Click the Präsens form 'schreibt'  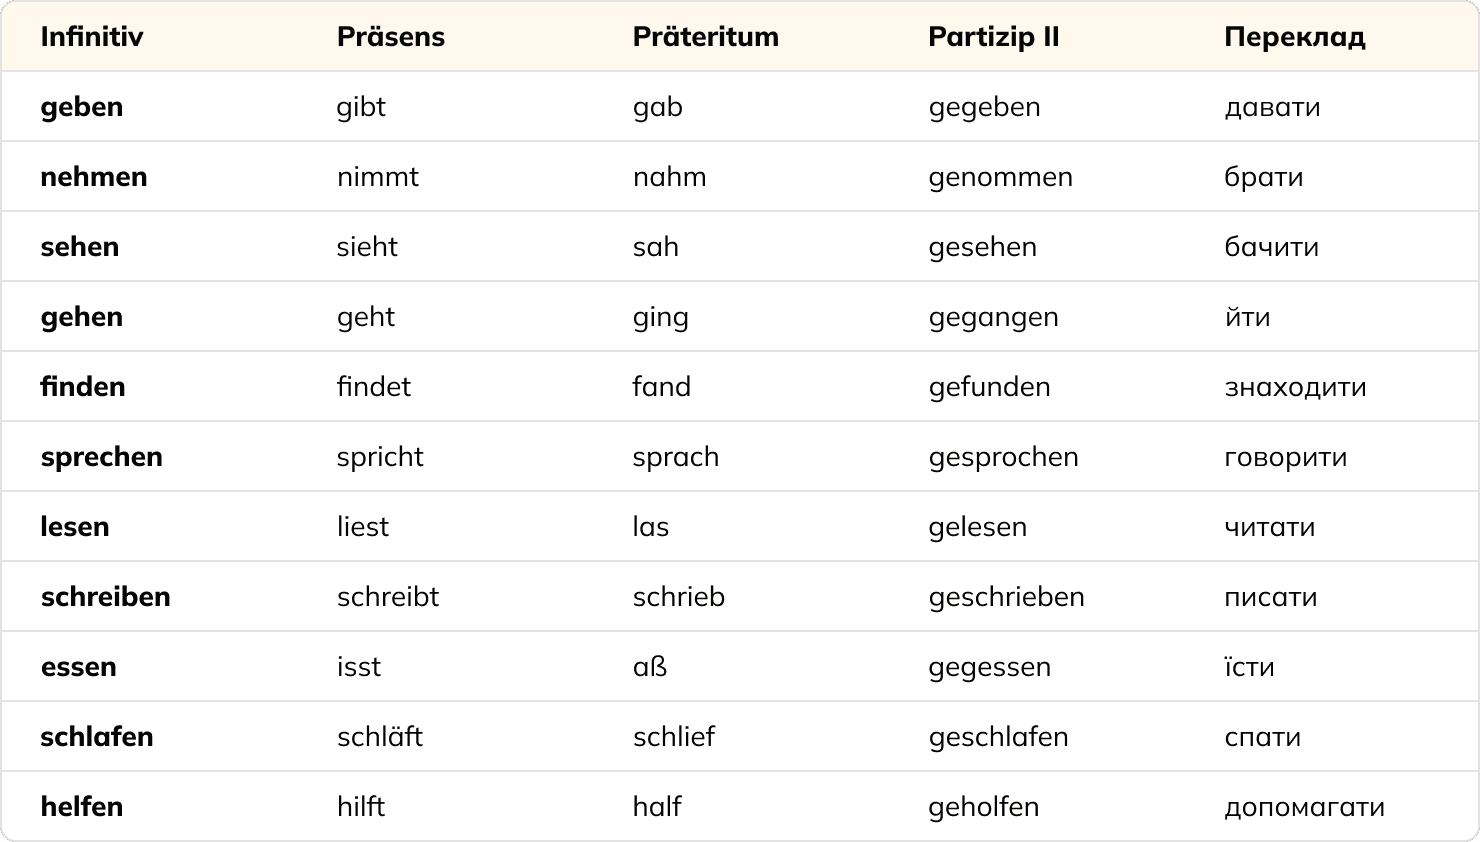point(388,597)
